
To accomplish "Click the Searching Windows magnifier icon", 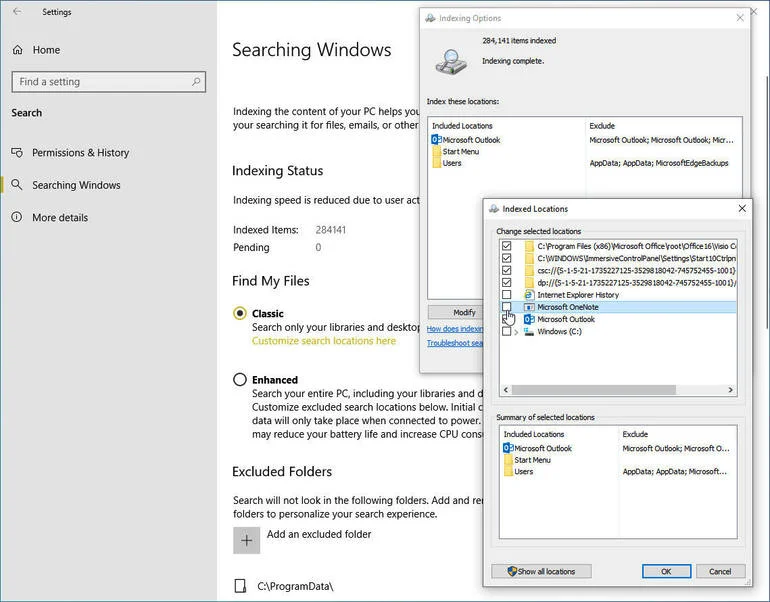I will point(17,185).
